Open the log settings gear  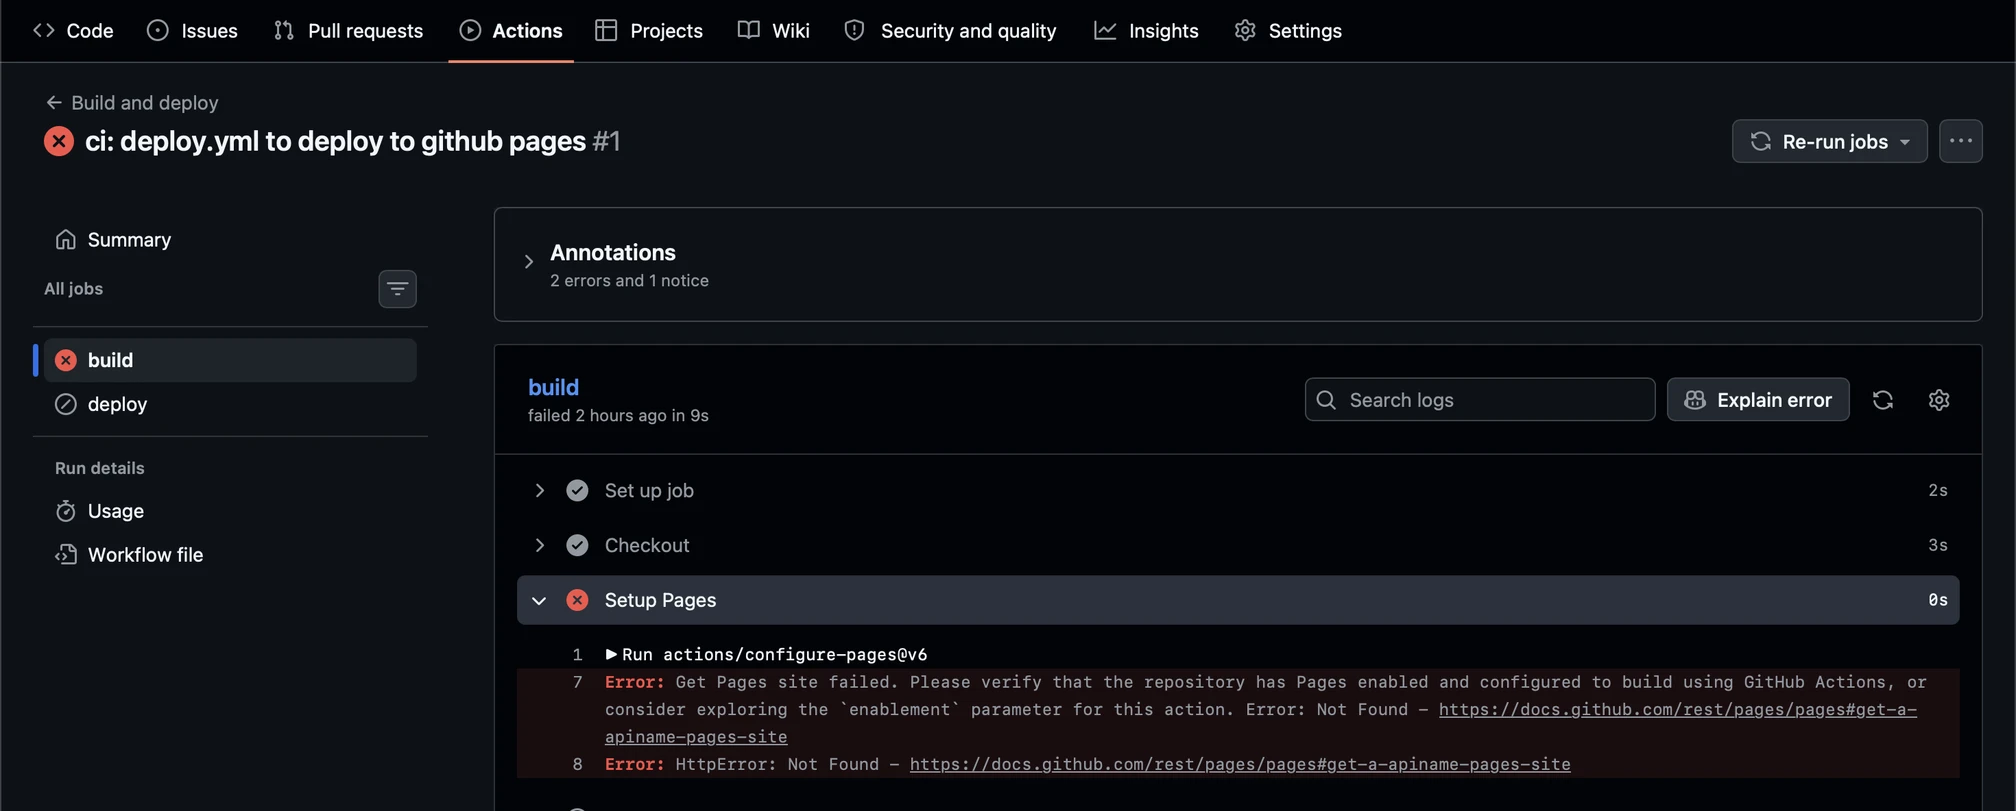(x=1939, y=400)
